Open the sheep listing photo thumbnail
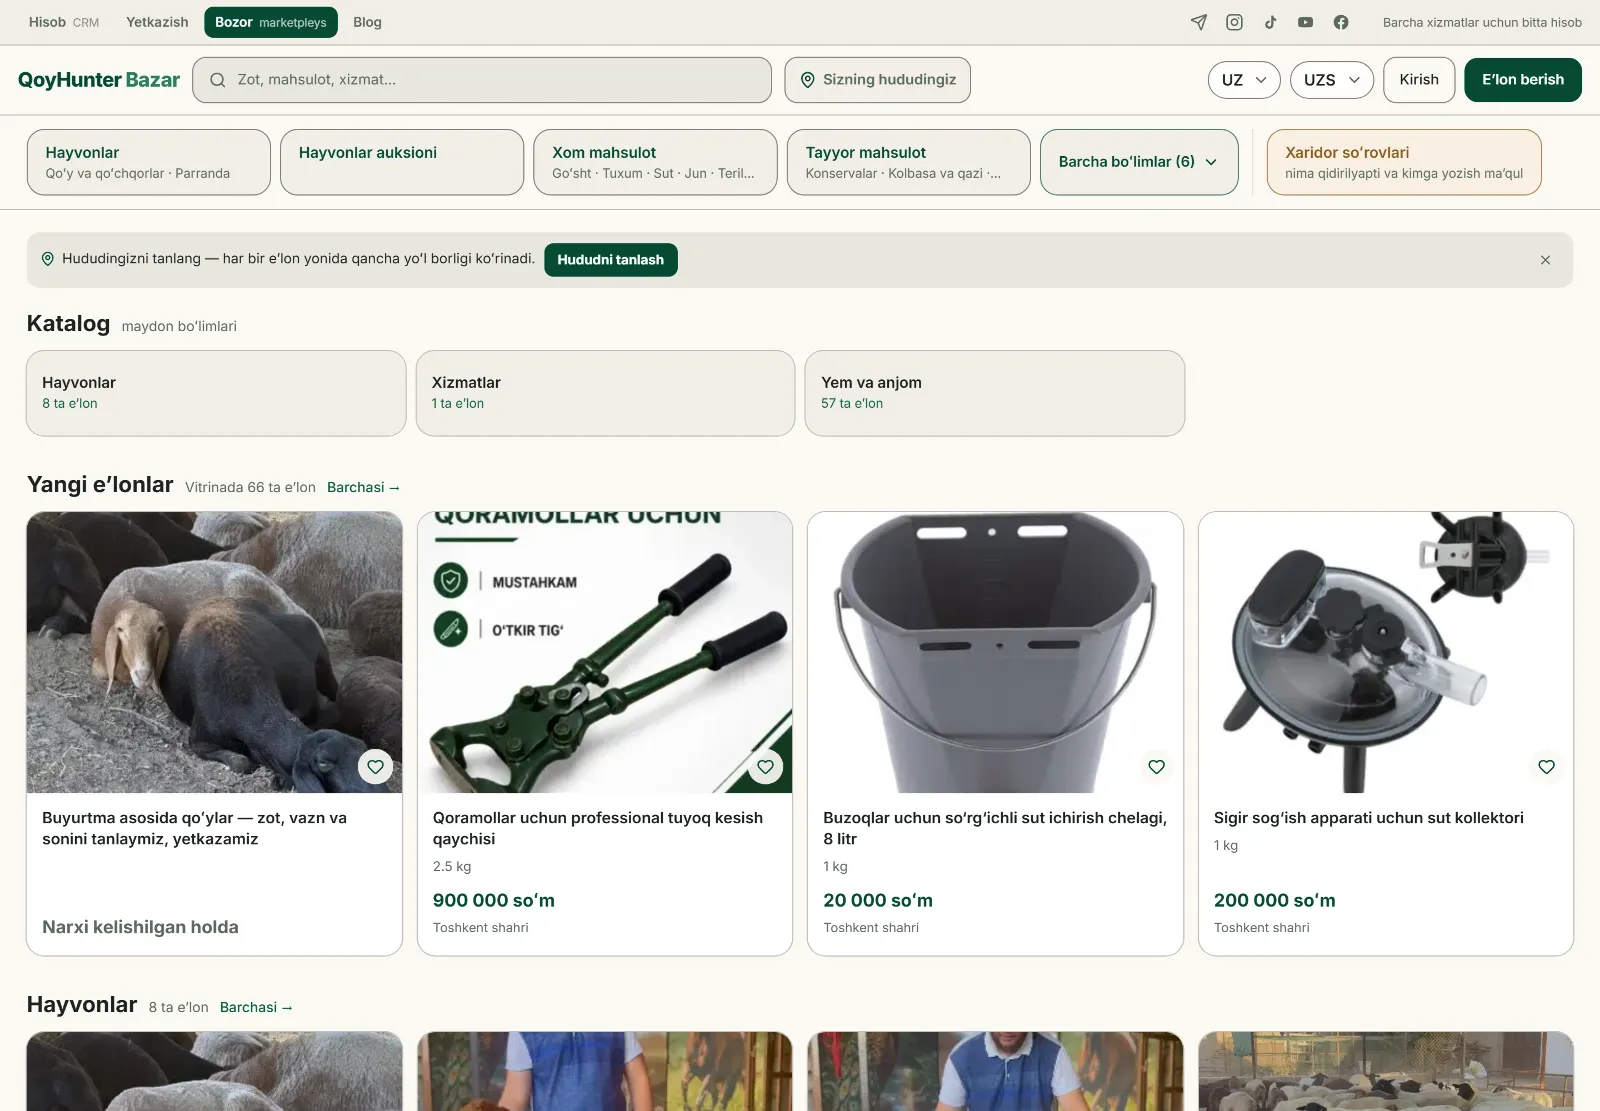The height and width of the screenshot is (1111, 1600). (214, 652)
